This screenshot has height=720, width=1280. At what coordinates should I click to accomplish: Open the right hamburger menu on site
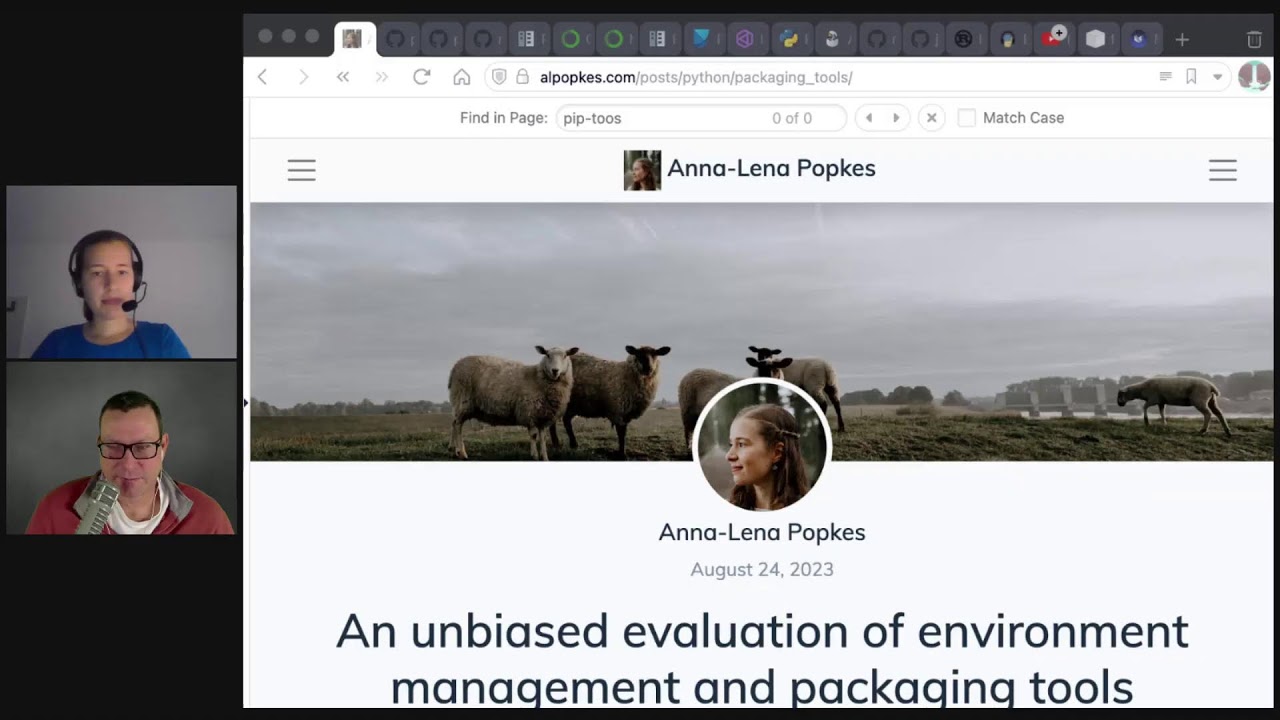[1222, 170]
